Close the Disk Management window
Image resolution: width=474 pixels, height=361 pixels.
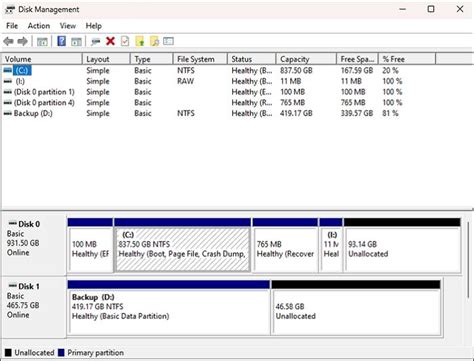point(460,9)
